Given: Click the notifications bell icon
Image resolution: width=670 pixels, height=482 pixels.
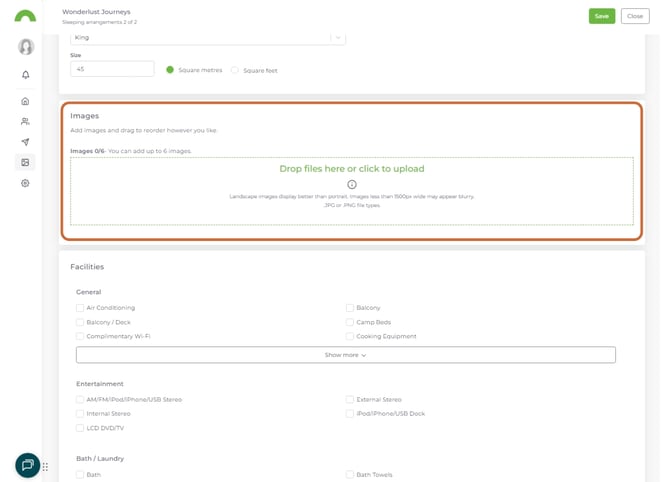Looking at the screenshot, I should click(26, 75).
